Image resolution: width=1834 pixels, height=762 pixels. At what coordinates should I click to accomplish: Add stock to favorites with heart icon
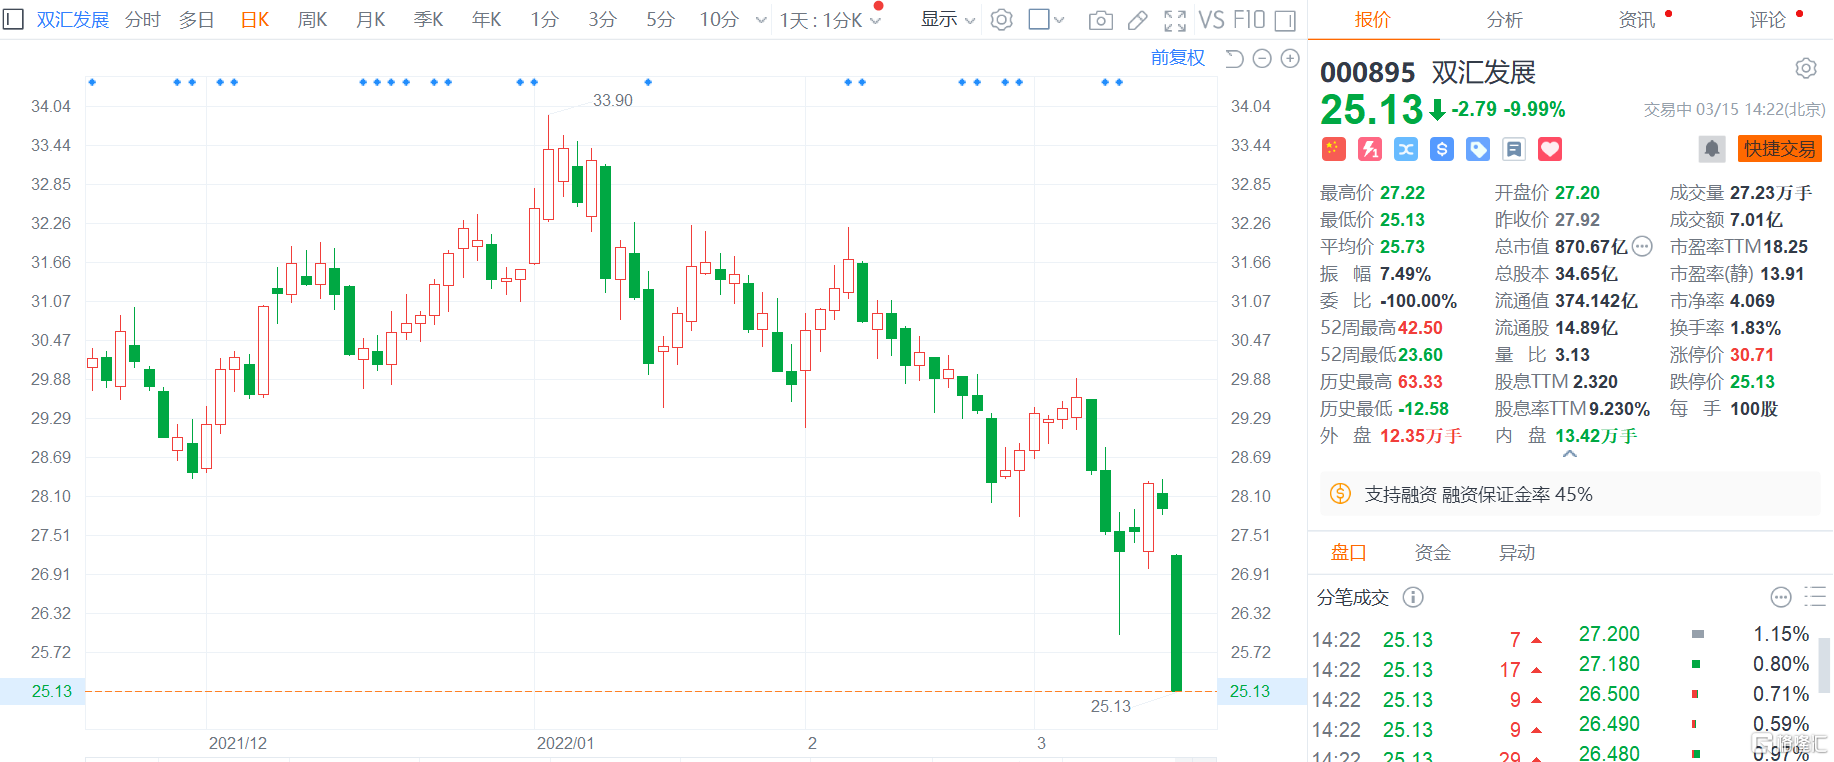point(1549,149)
